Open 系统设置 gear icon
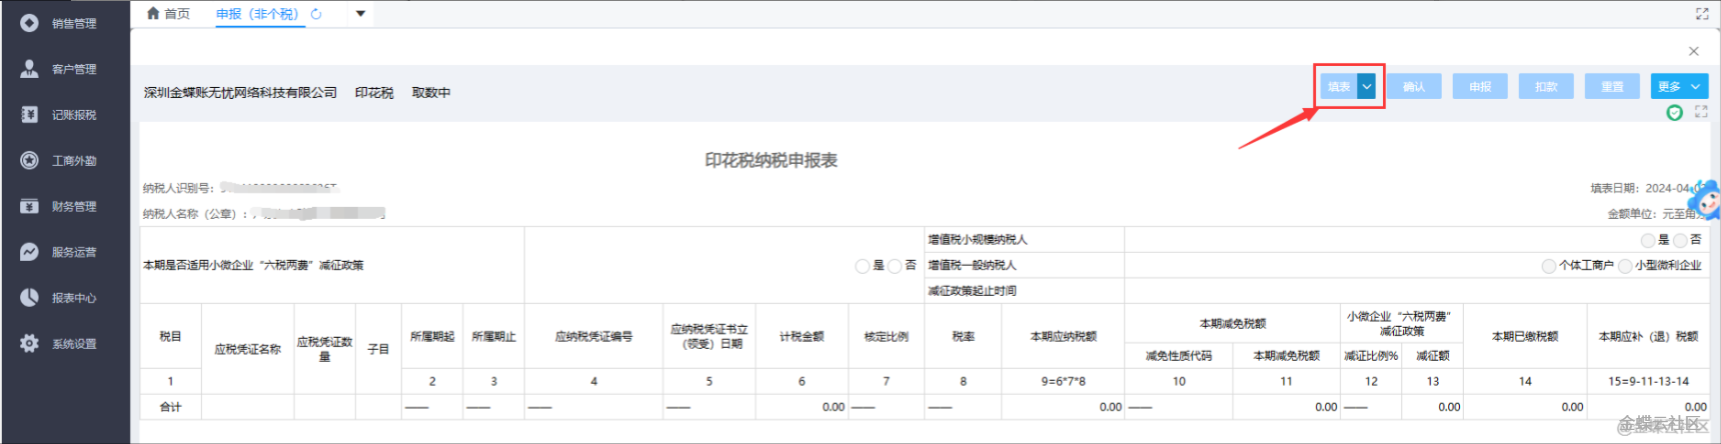The width and height of the screenshot is (1721, 444). pos(30,344)
